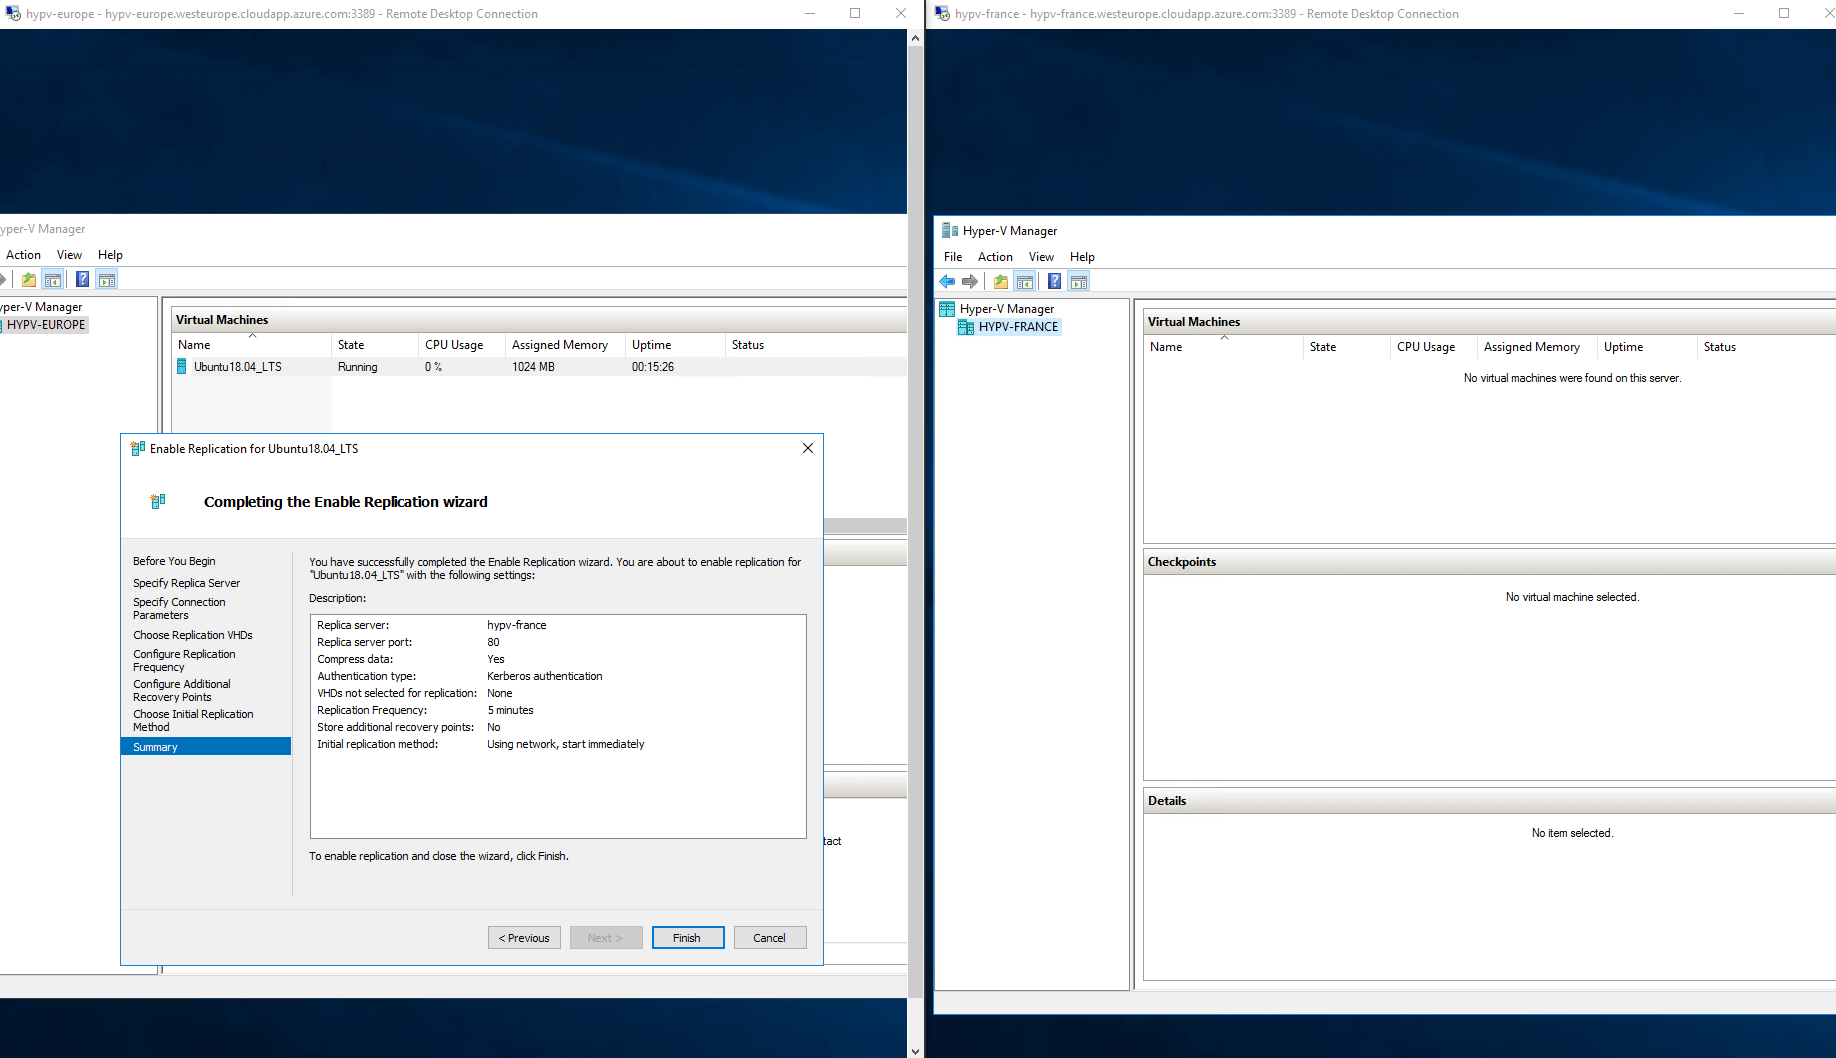Click the Help icon in hypv-france toolbar

coord(1055,282)
